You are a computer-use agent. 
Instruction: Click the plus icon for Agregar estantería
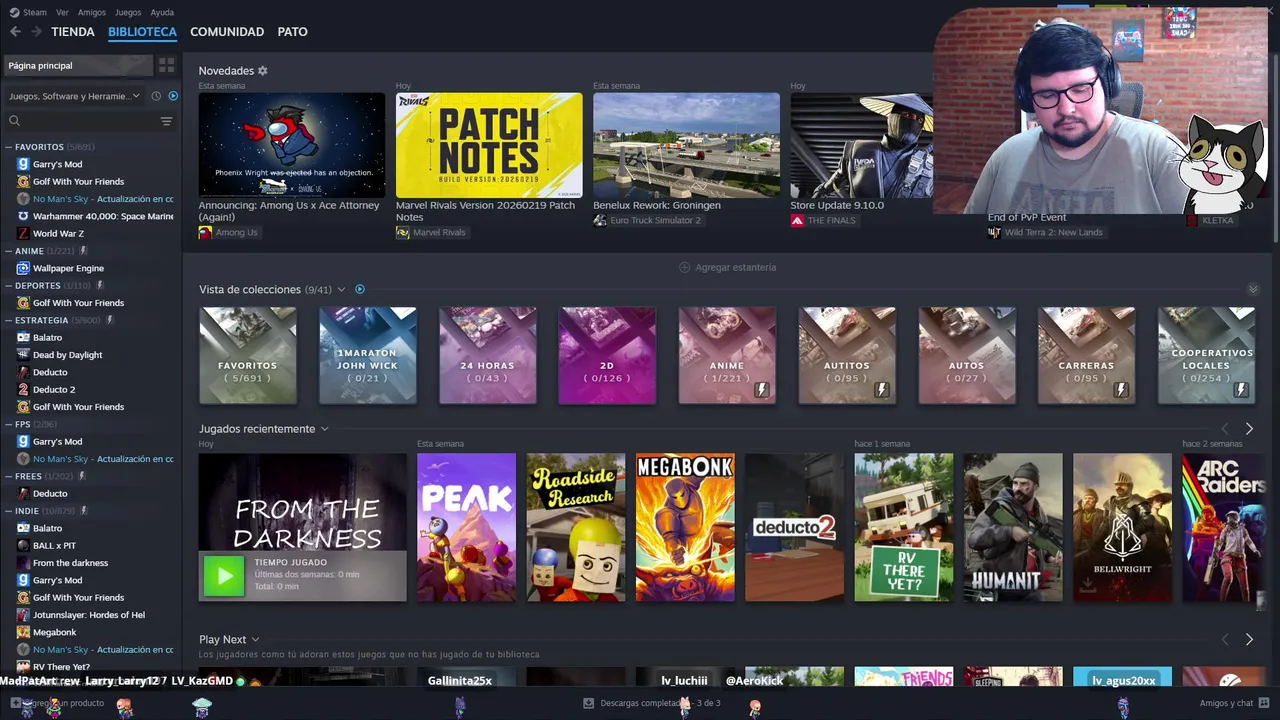tap(685, 267)
